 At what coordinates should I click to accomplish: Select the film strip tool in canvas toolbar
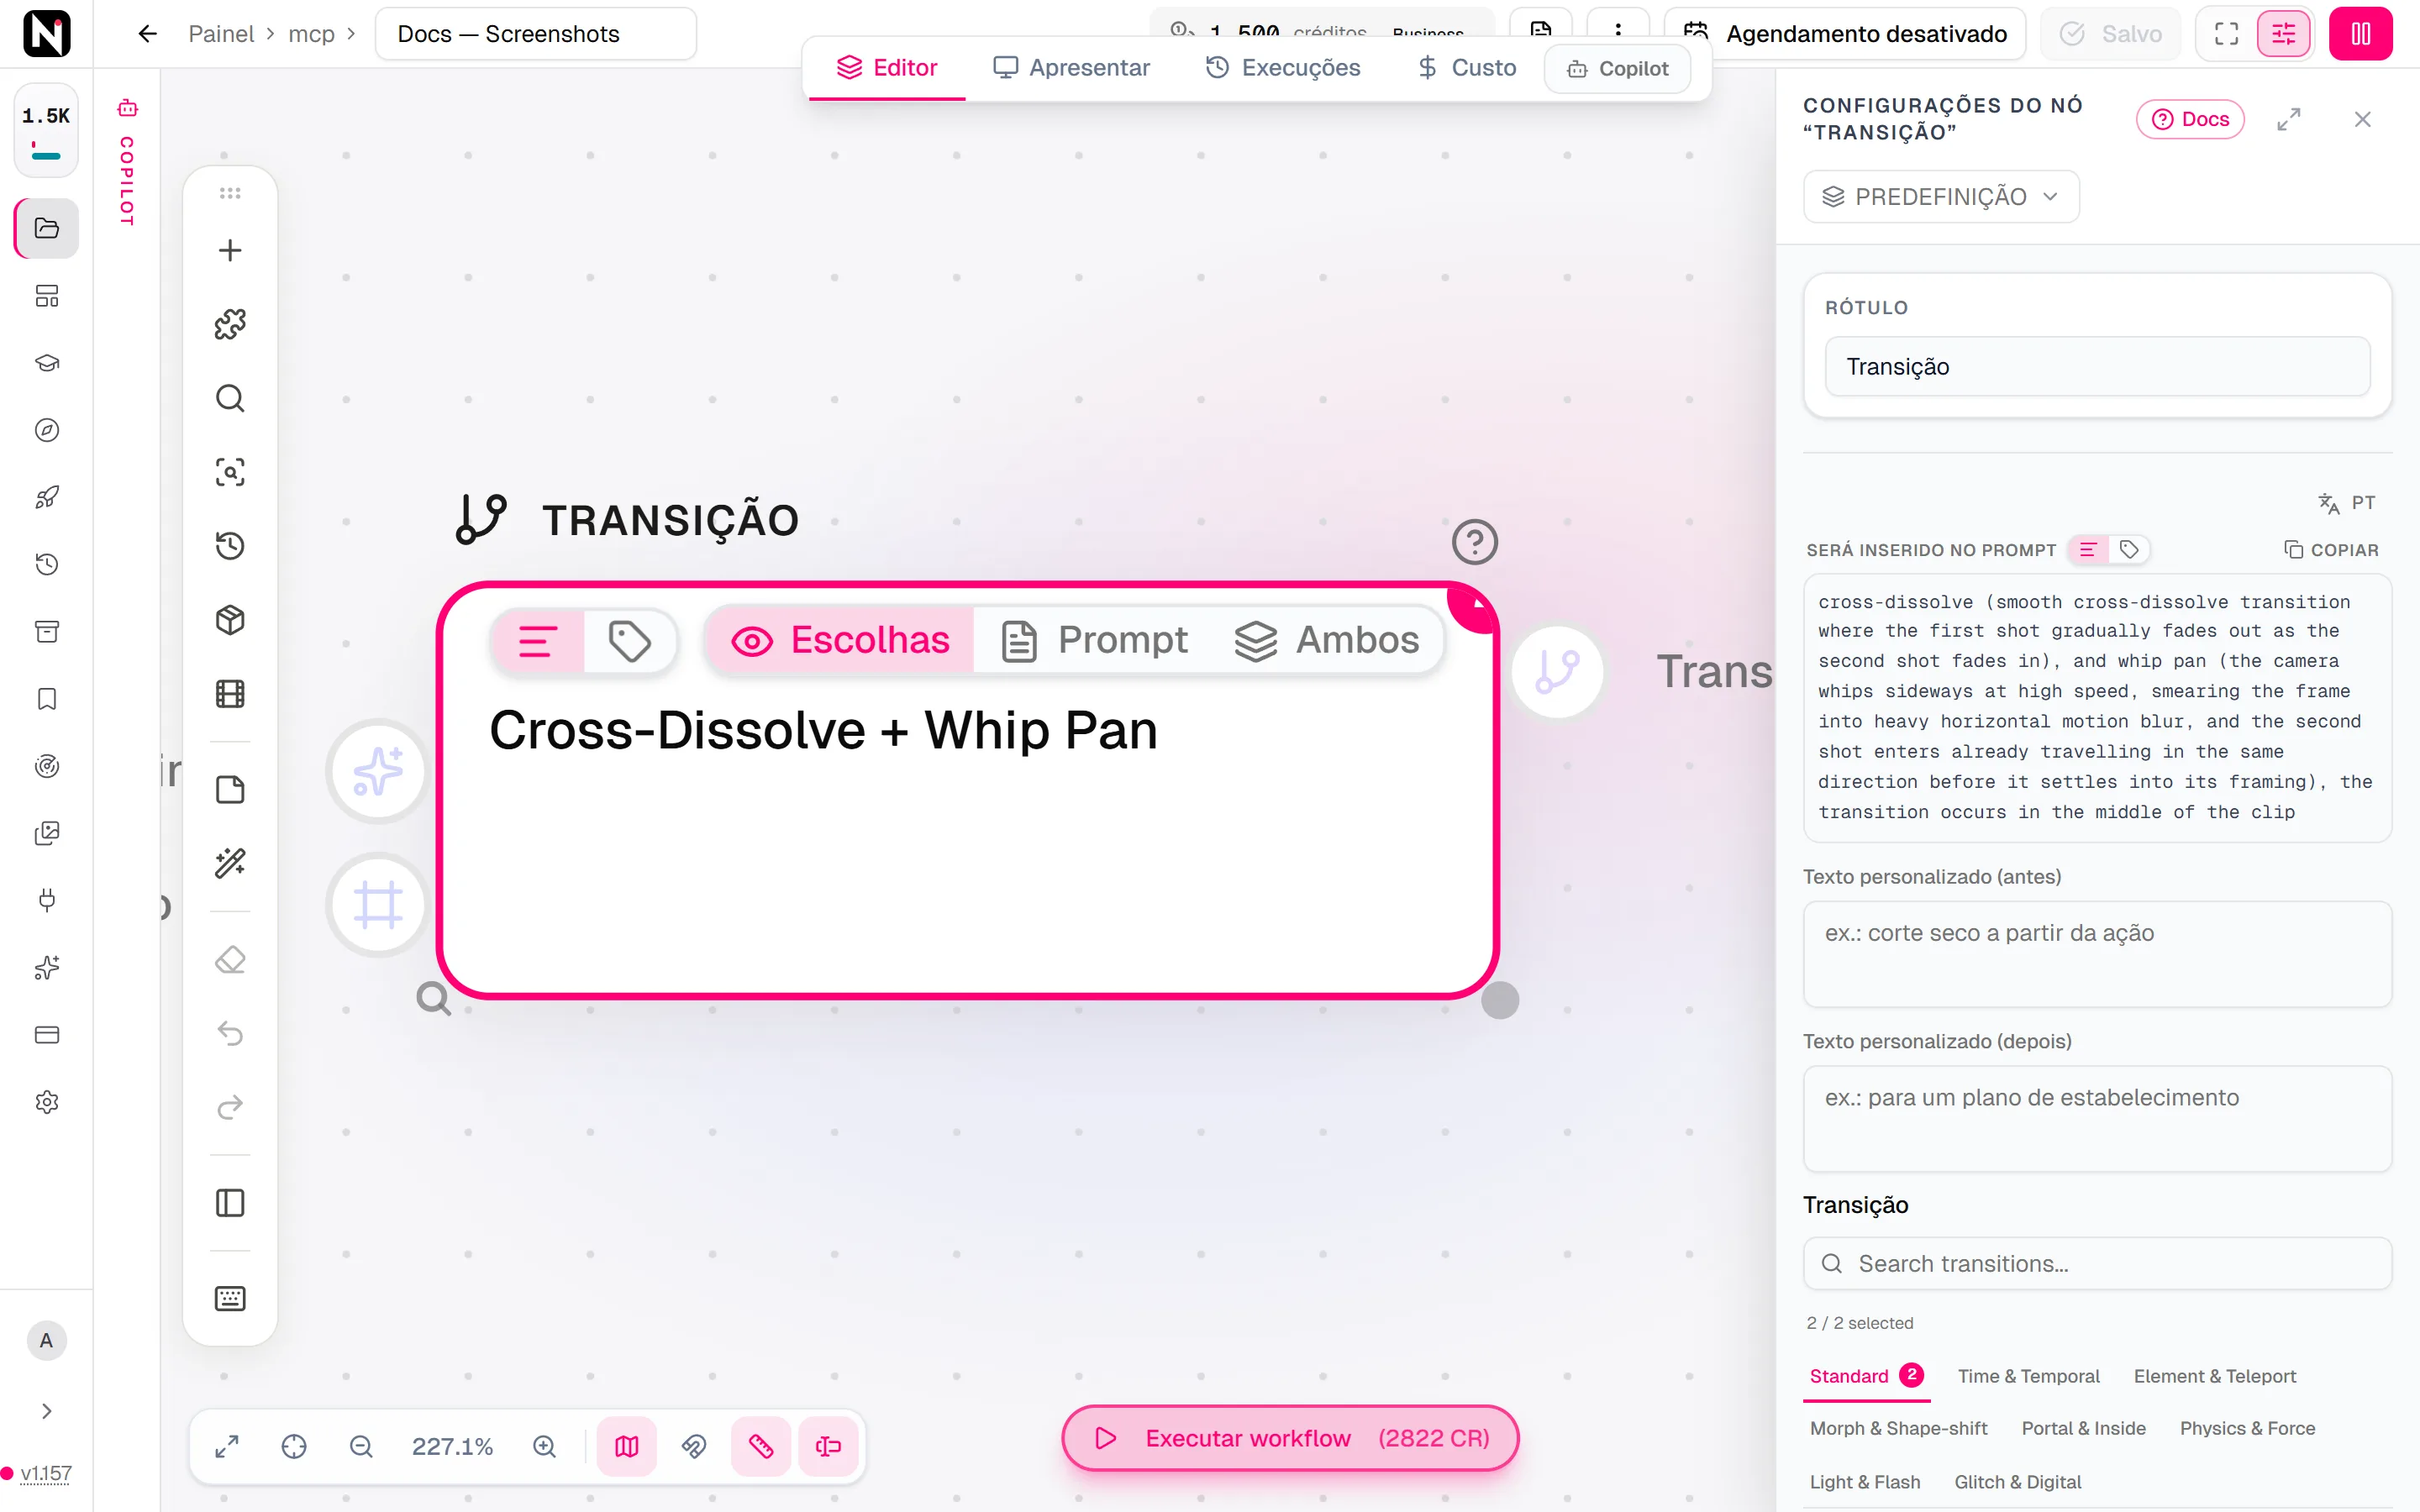(230, 694)
